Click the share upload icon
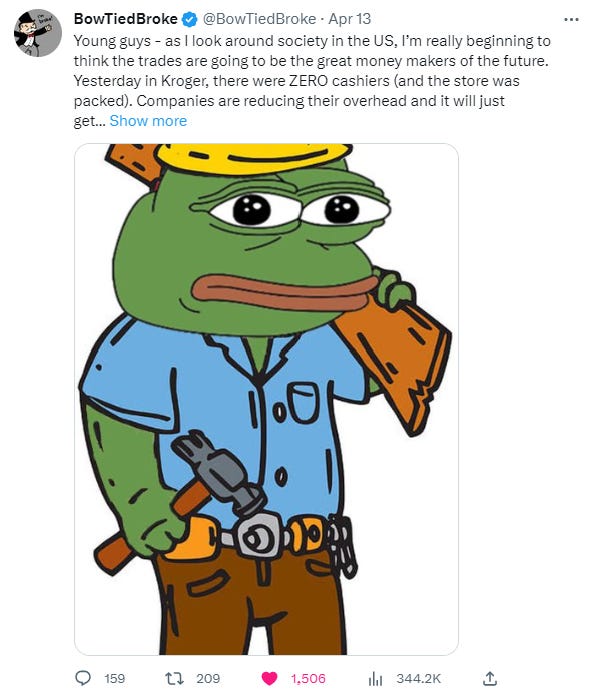 pyautogui.click(x=490, y=678)
